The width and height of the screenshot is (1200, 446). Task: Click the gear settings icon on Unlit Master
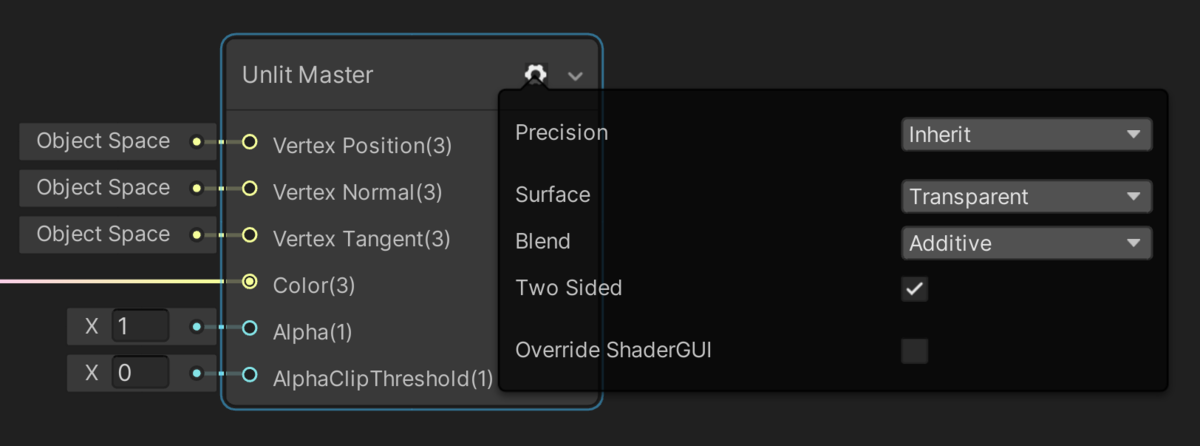pos(535,75)
